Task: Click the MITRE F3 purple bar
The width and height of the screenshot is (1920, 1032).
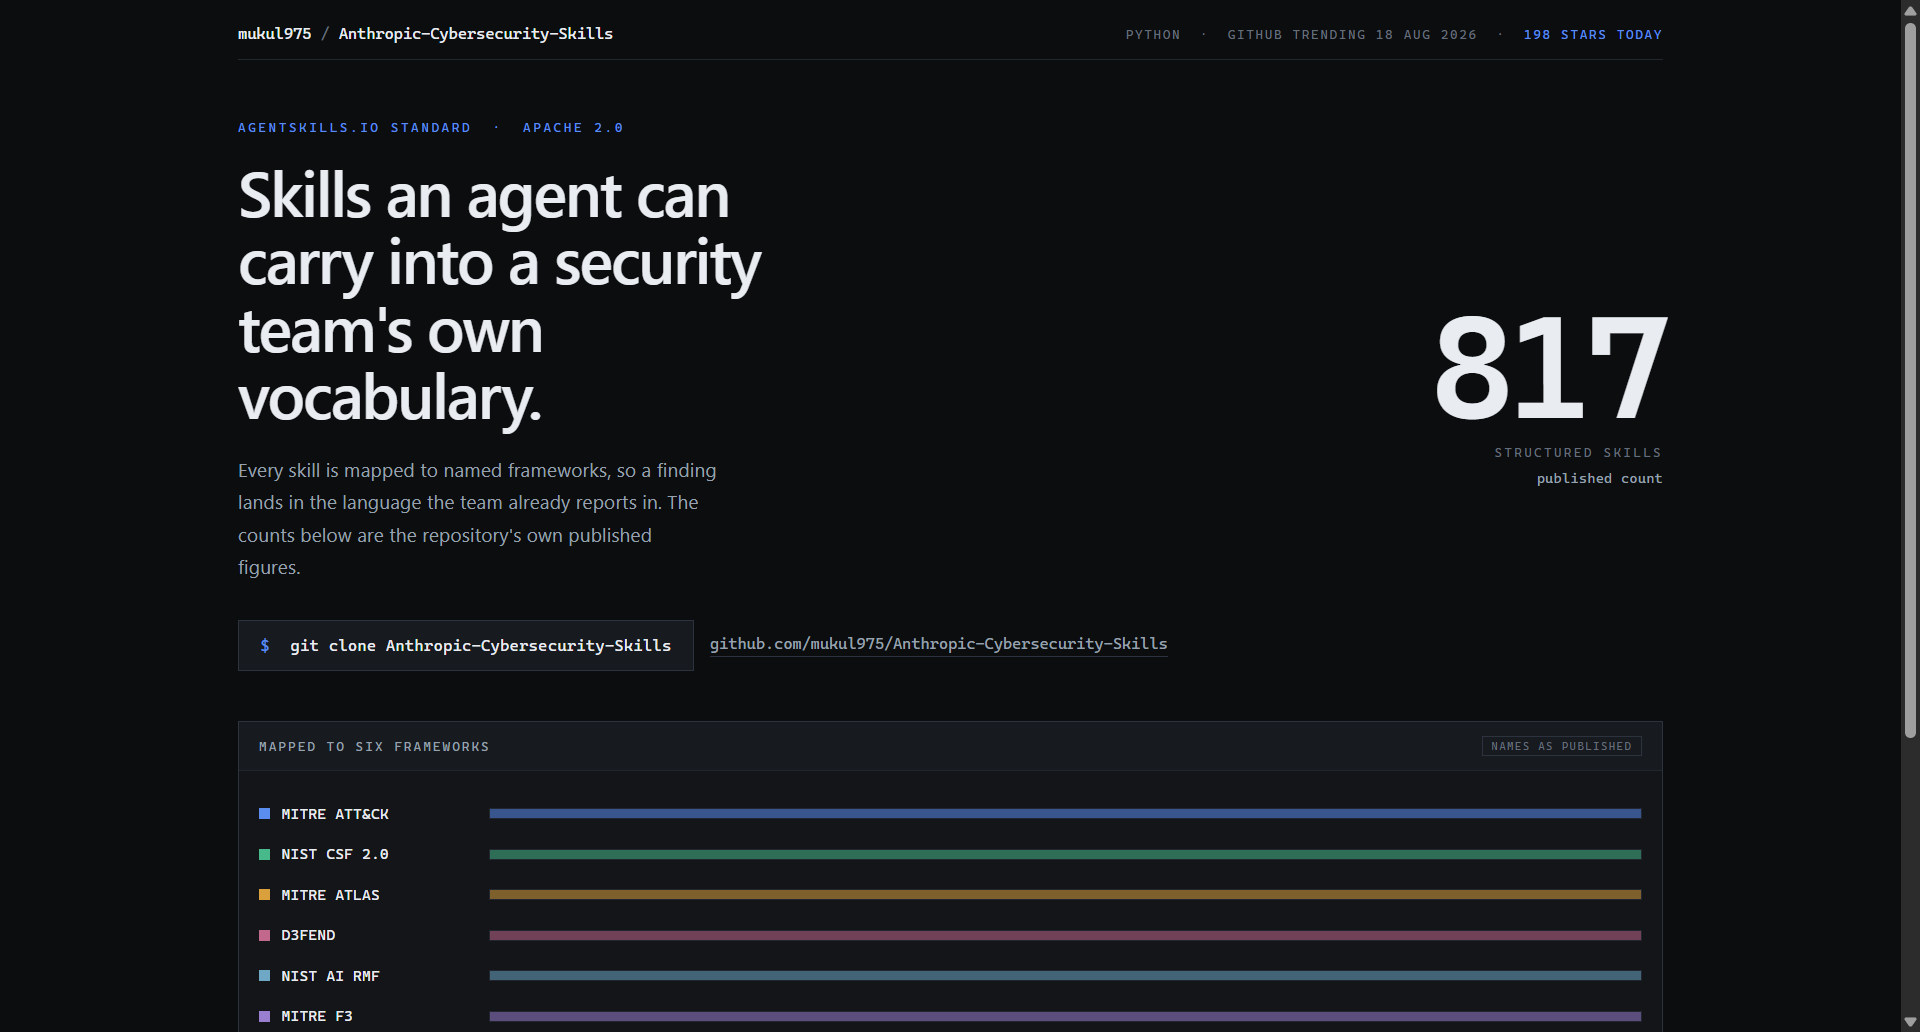Action: (1065, 1016)
